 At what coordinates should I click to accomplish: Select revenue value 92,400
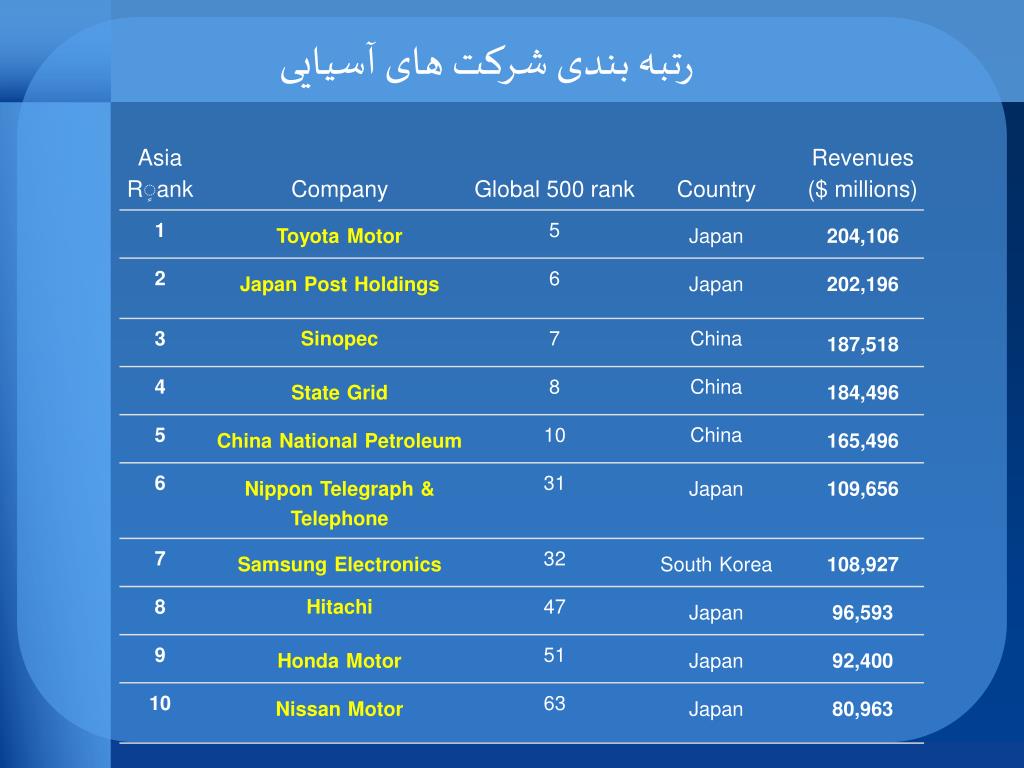(x=862, y=662)
